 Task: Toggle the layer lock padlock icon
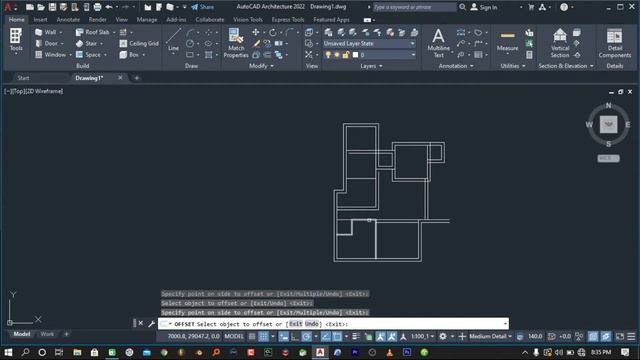coord(346,55)
